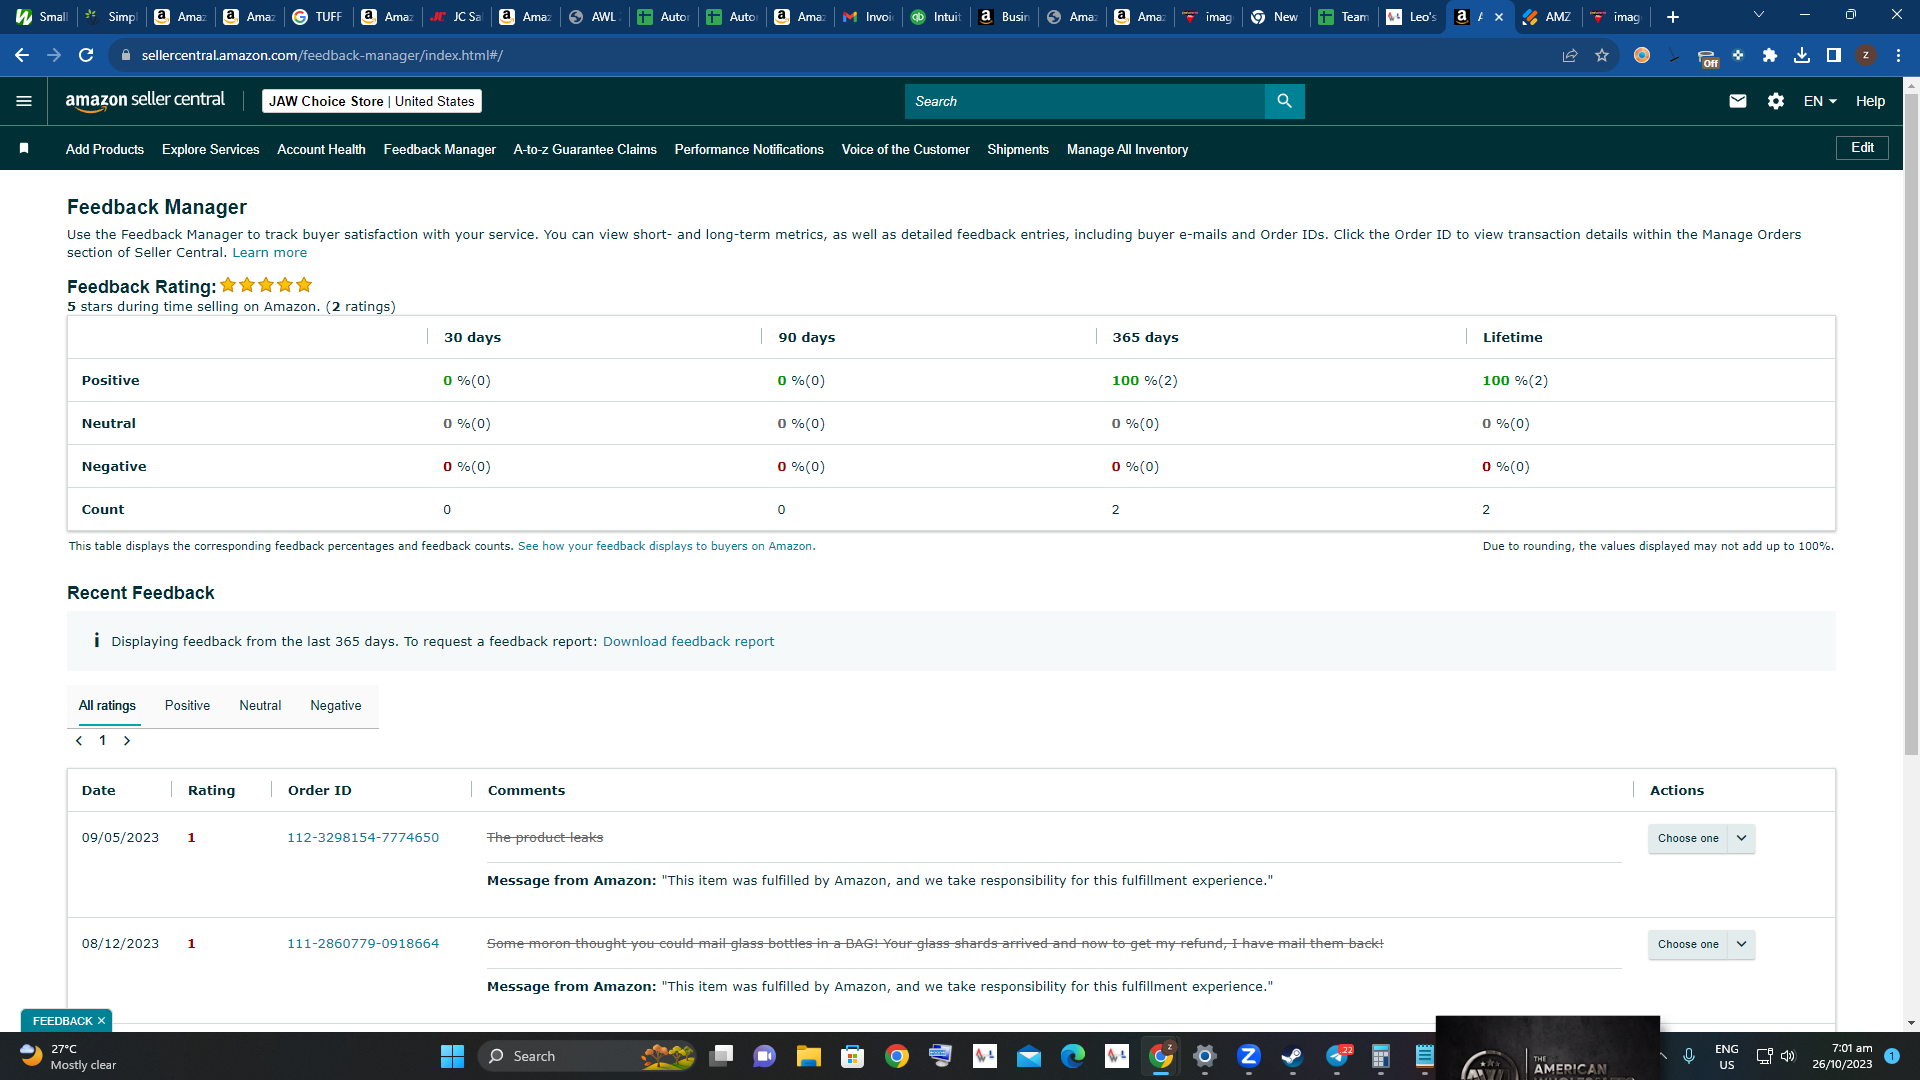Bookmark this page with the star icon
Image resolution: width=1920 pixels, height=1080 pixels.
(1602, 55)
